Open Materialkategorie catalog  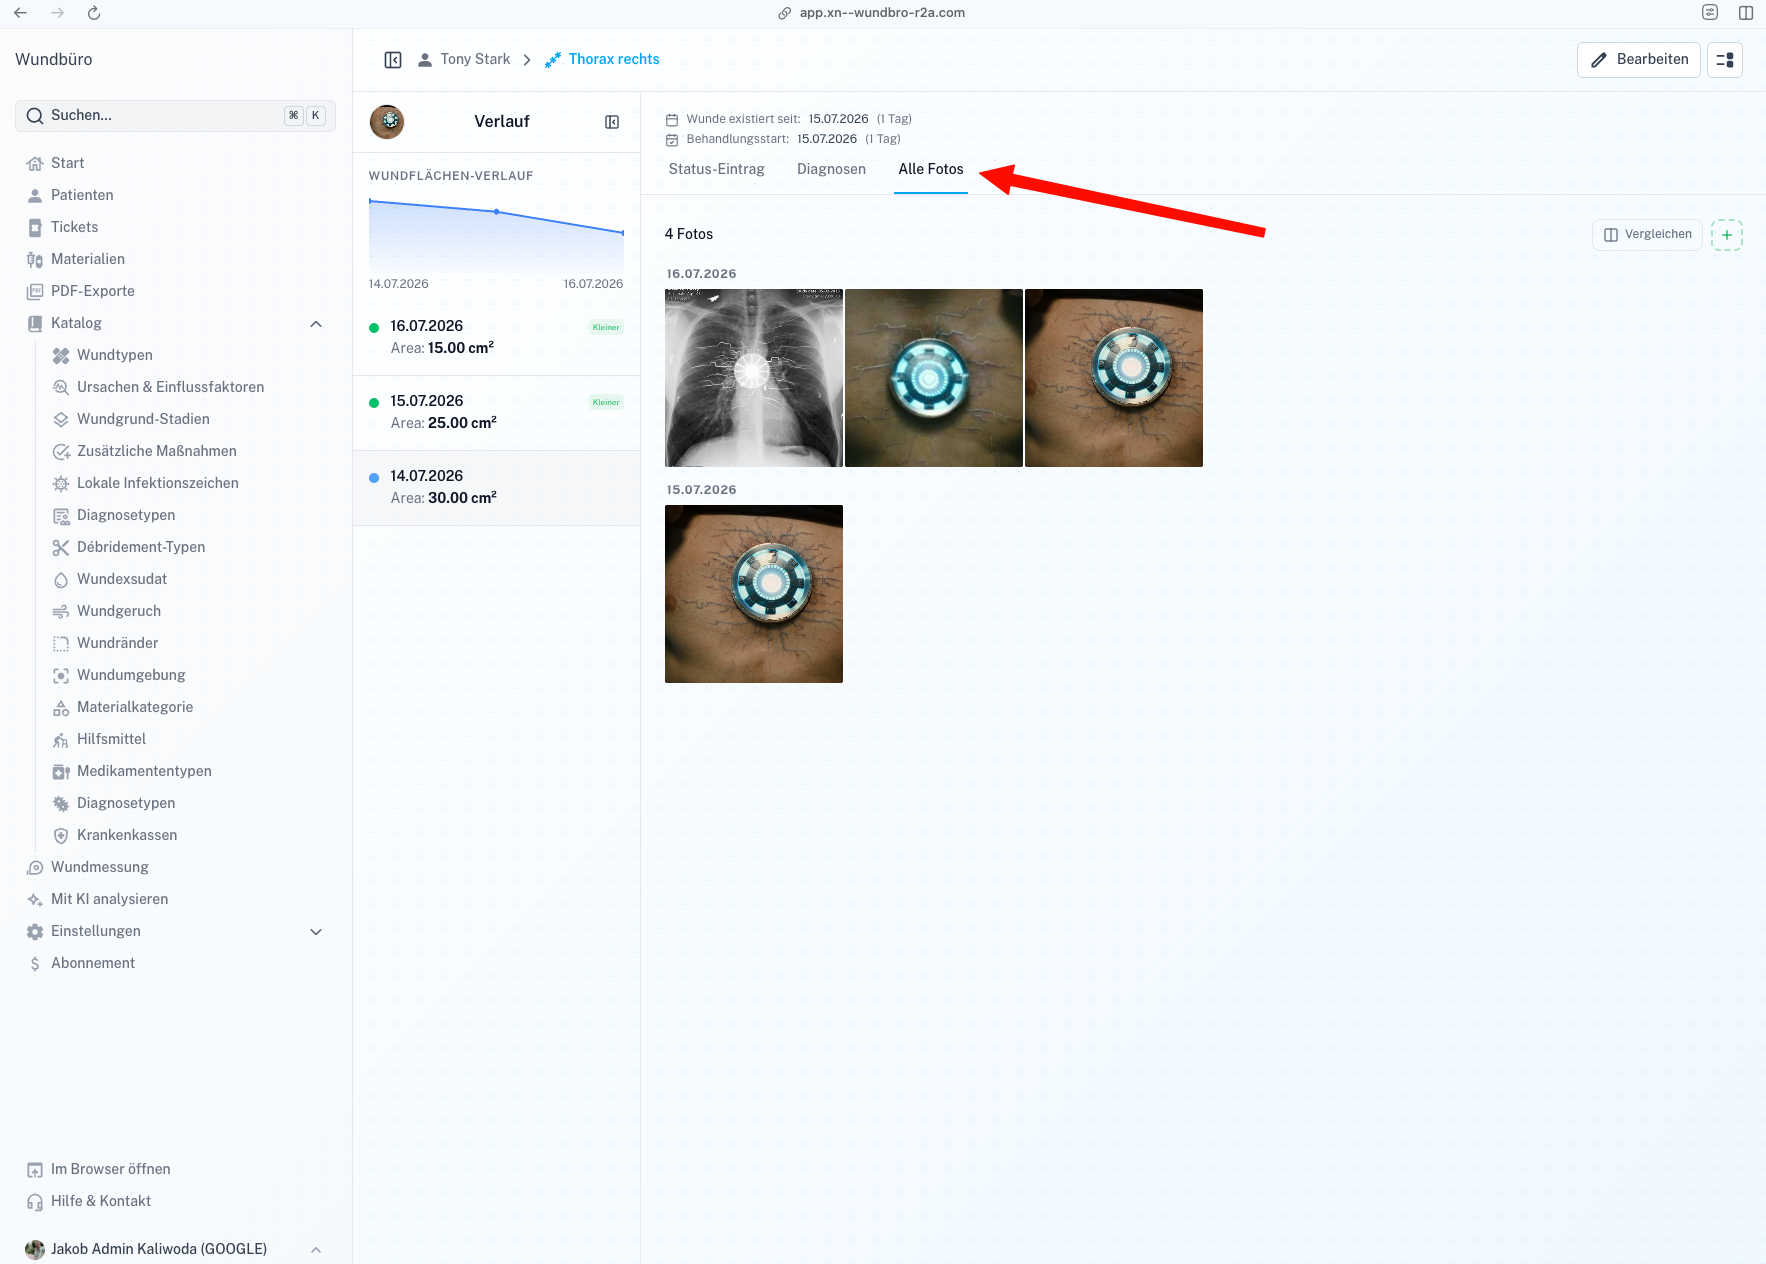pos(135,707)
